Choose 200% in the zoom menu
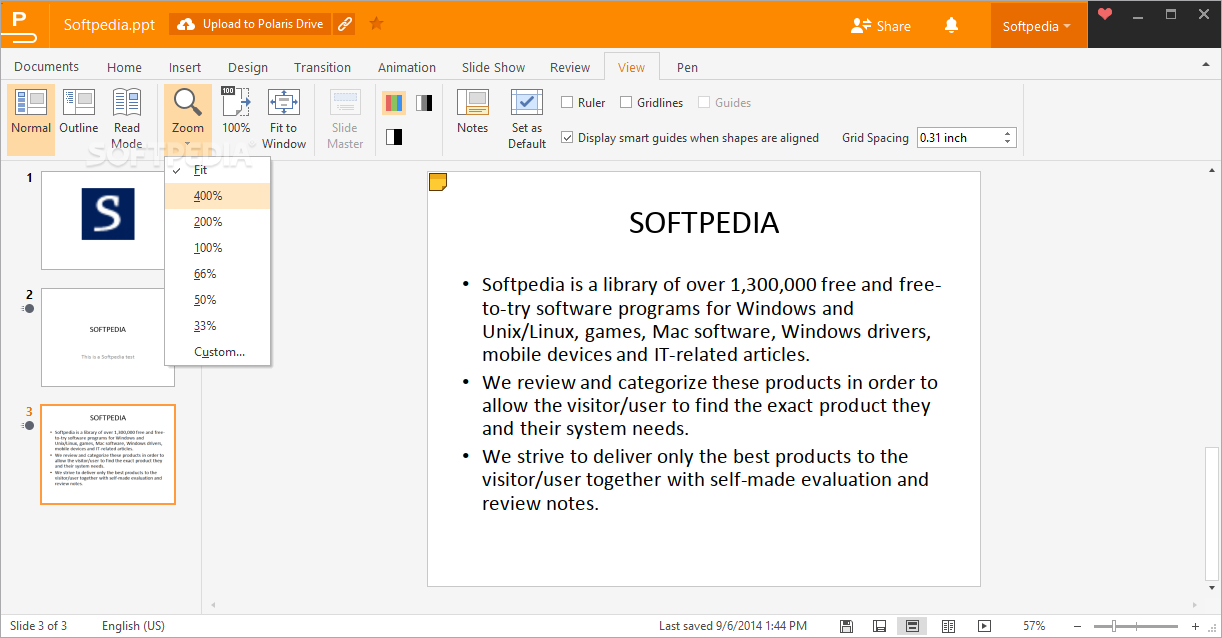The width and height of the screenshot is (1222, 638). point(218,222)
